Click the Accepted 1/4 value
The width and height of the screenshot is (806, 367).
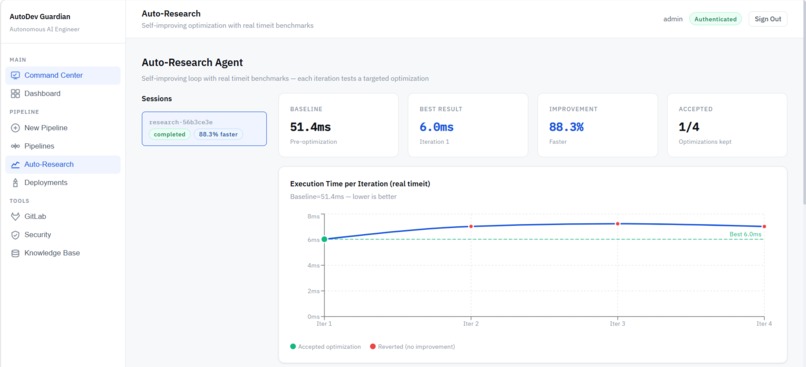tap(689, 127)
